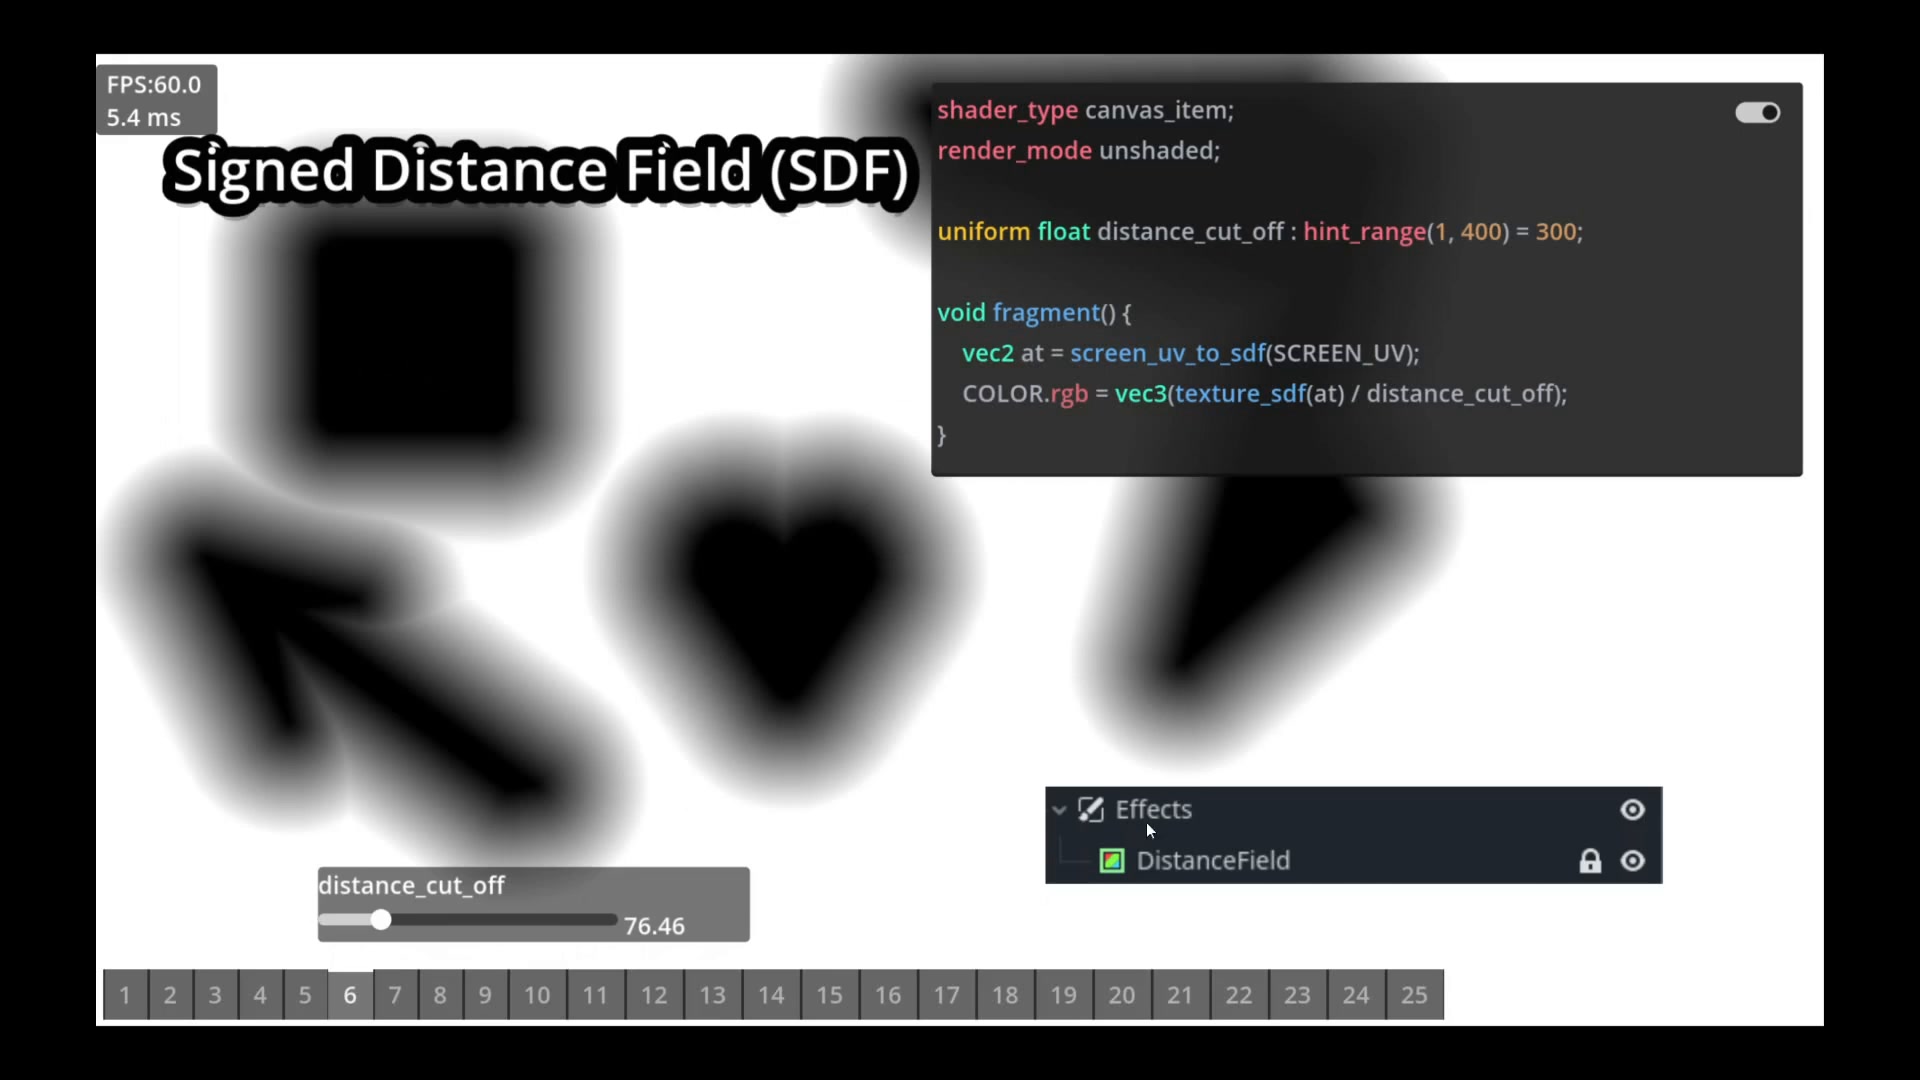This screenshot has height=1080, width=1920.
Task: Select the DistanceField tree item
Action: [1213, 861]
